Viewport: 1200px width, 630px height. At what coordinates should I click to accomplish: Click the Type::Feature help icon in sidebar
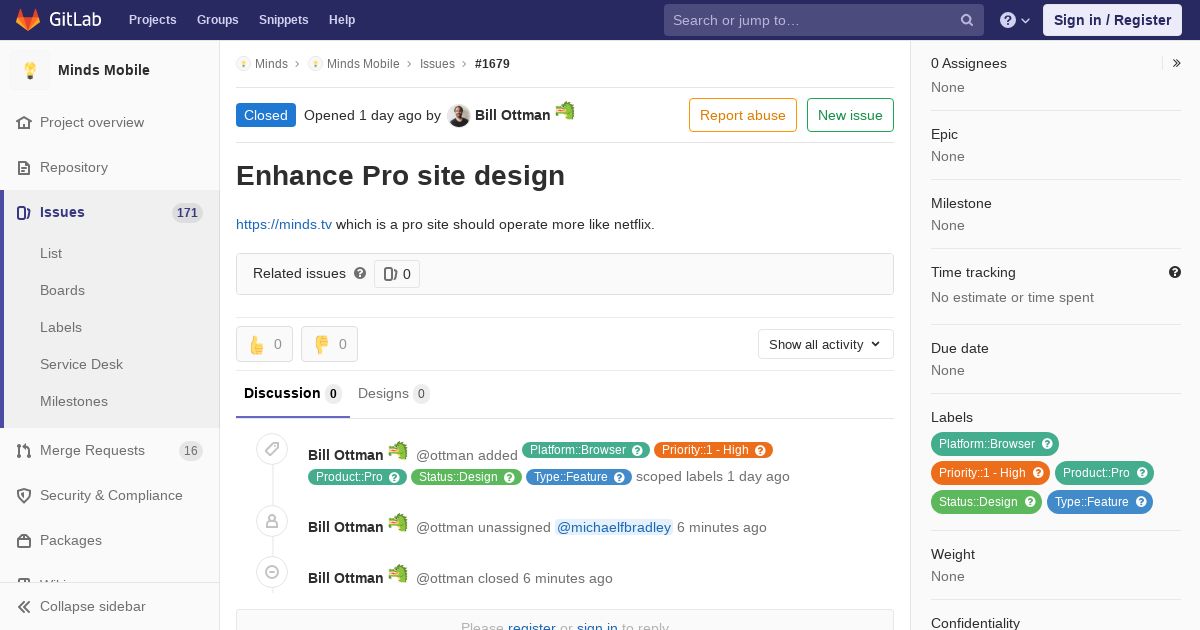pos(1141,502)
